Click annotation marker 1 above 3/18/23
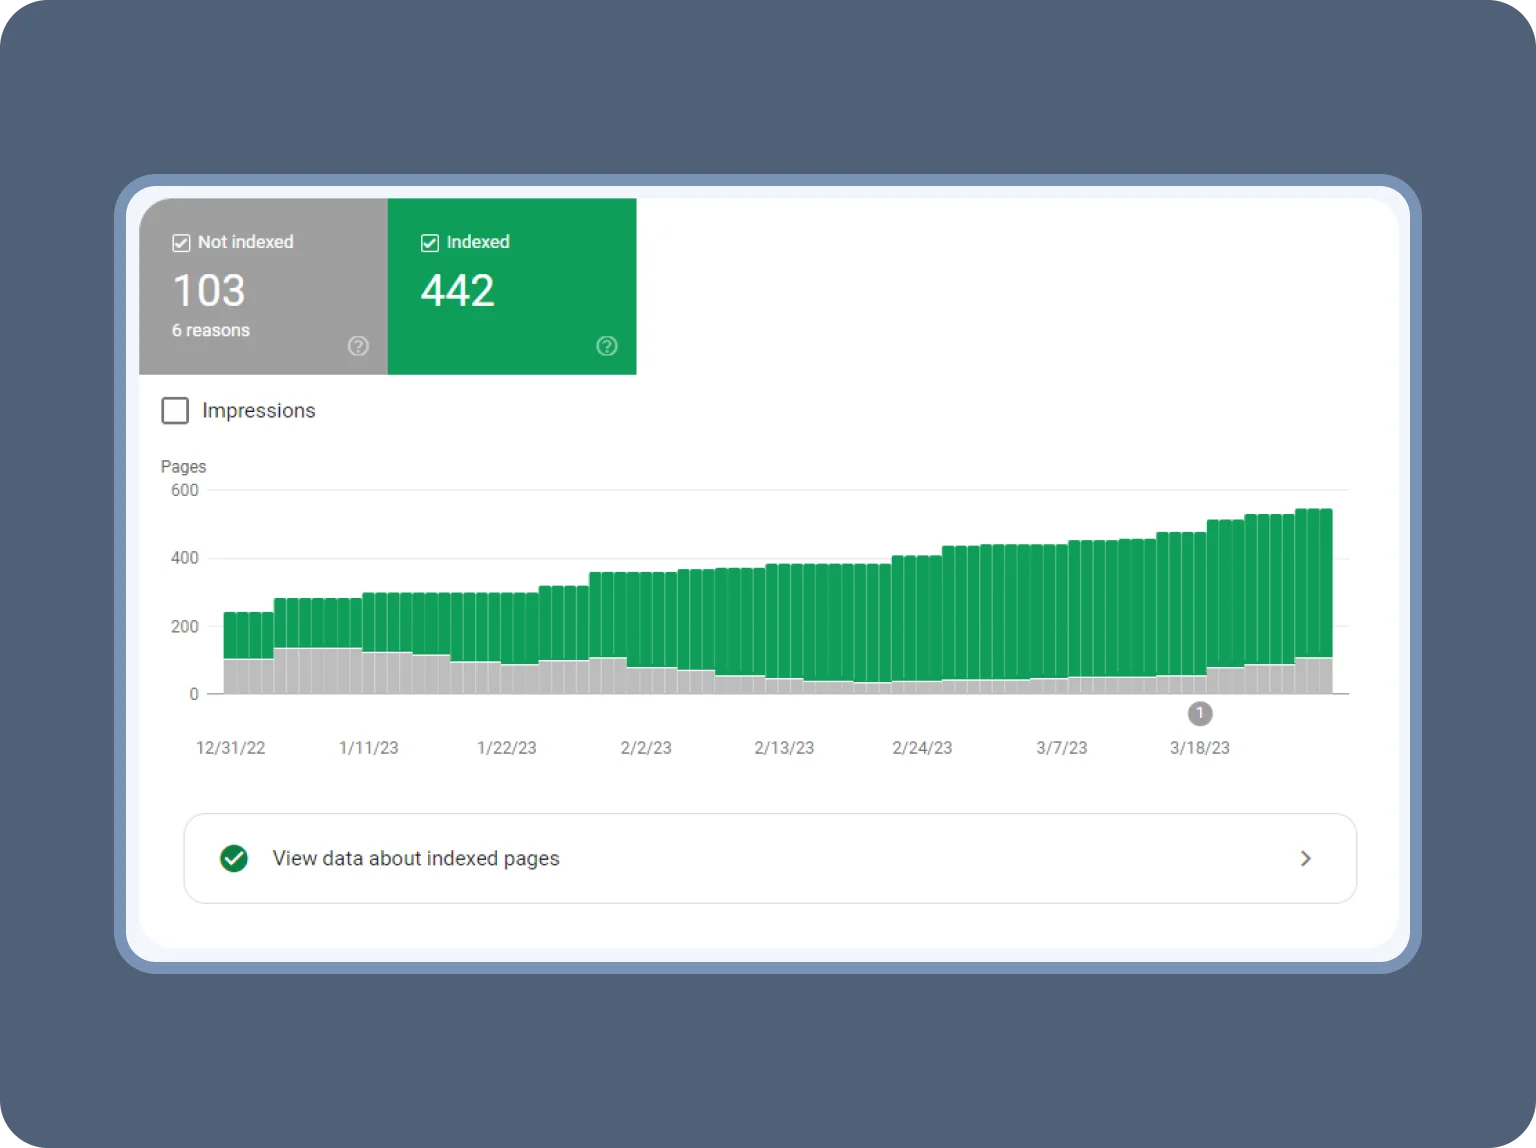The height and width of the screenshot is (1148, 1536). point(1200,714)
